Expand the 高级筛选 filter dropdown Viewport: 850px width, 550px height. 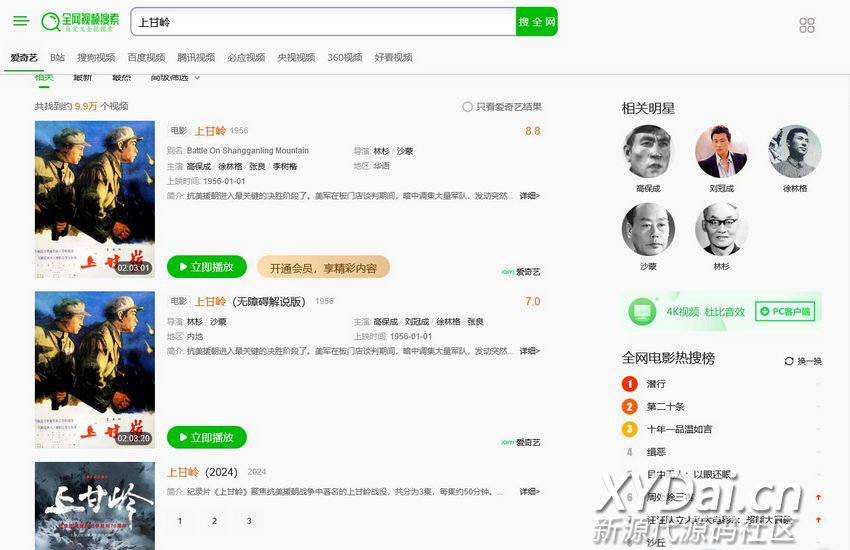[x=175, y=78]
